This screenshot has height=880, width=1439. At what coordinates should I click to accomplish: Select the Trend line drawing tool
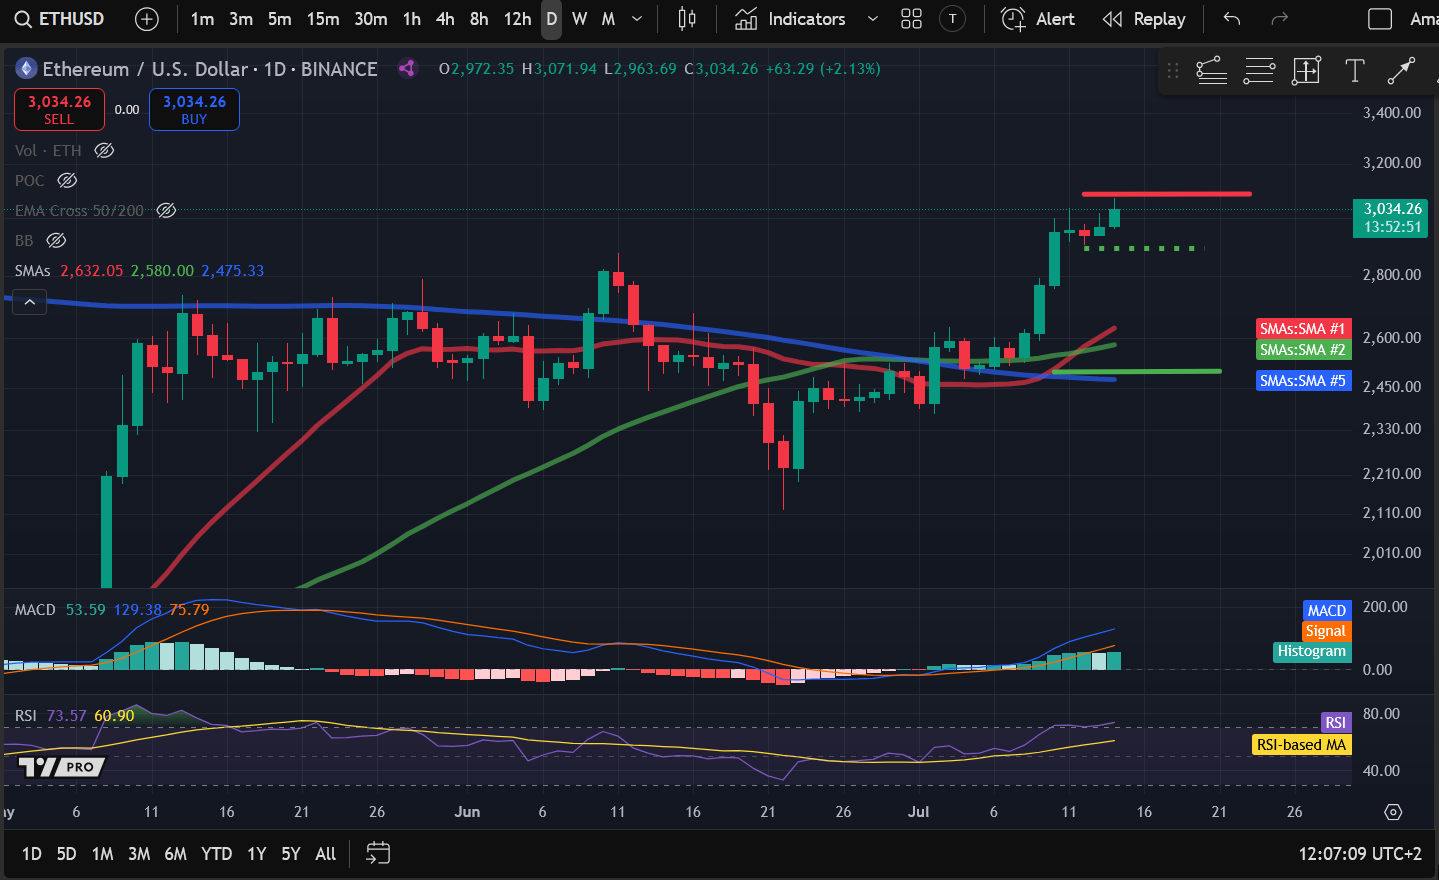(1401, 70)
